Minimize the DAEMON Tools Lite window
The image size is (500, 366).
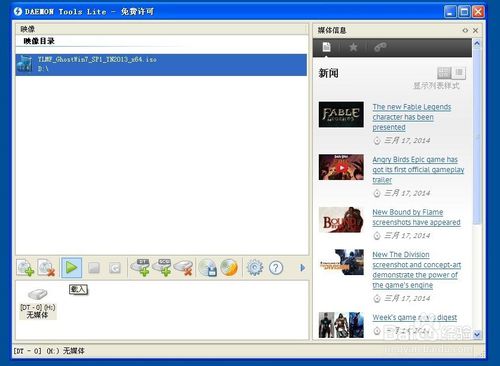[450, 12]
